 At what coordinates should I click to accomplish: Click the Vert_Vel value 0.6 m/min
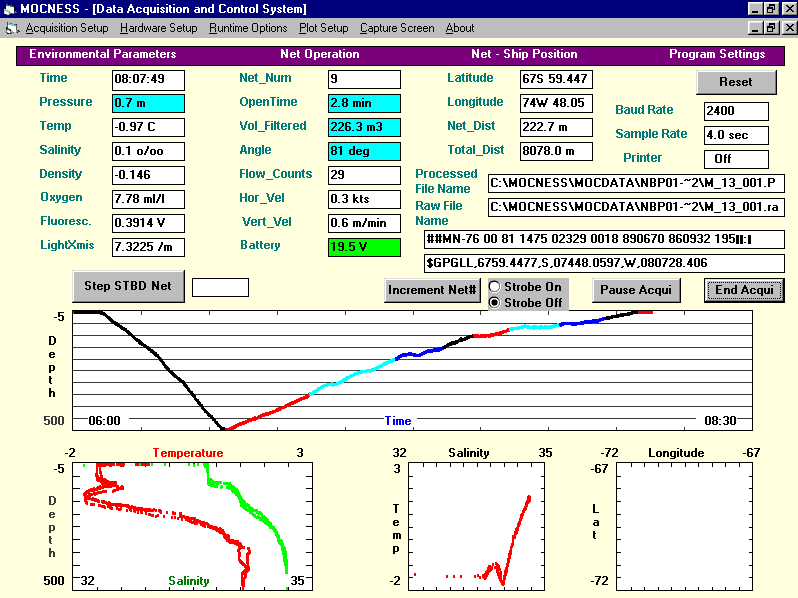(x=364, y=223)
